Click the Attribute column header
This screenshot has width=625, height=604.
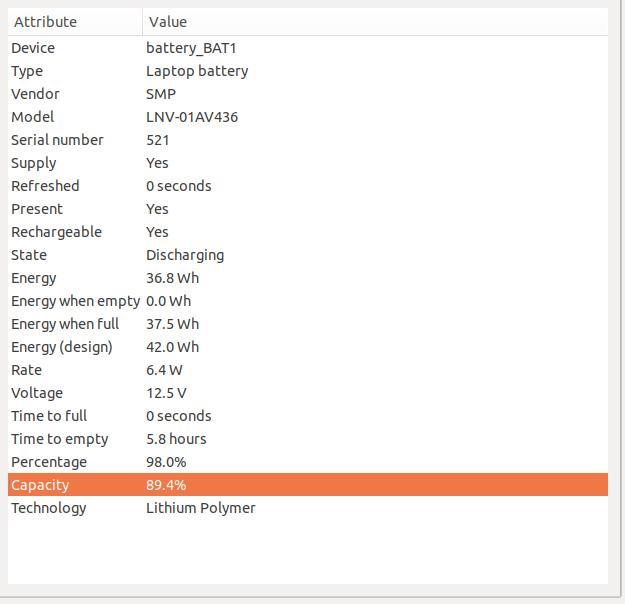(x=75, y=22)
